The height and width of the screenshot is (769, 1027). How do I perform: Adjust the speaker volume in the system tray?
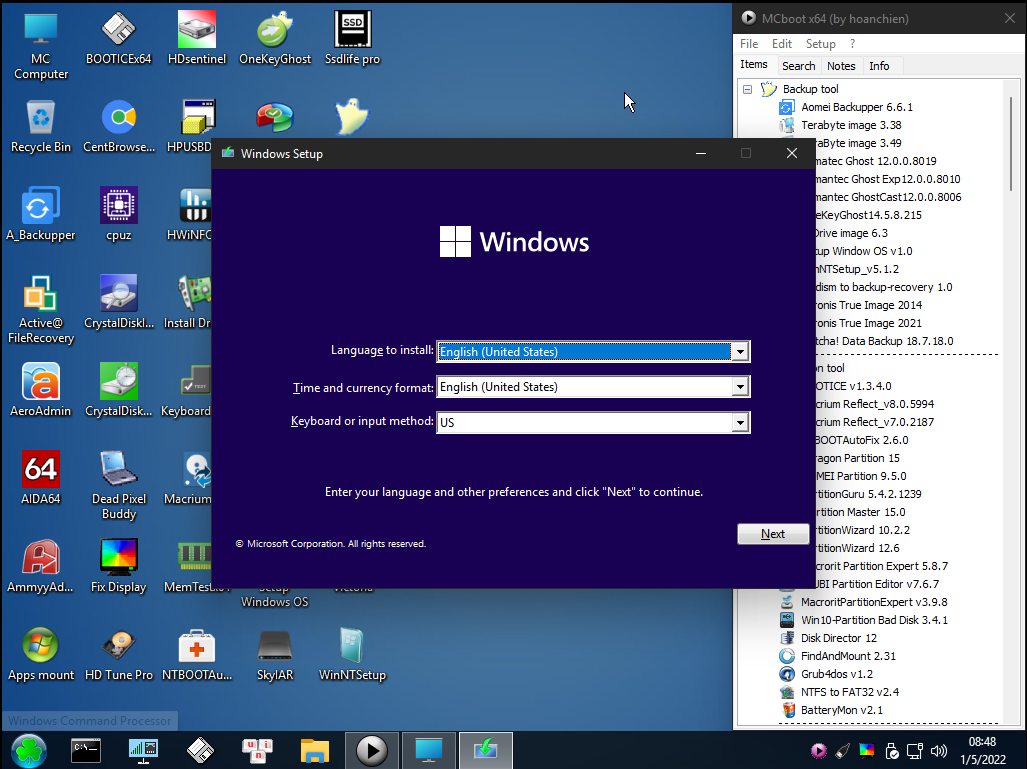coord(939,751)
